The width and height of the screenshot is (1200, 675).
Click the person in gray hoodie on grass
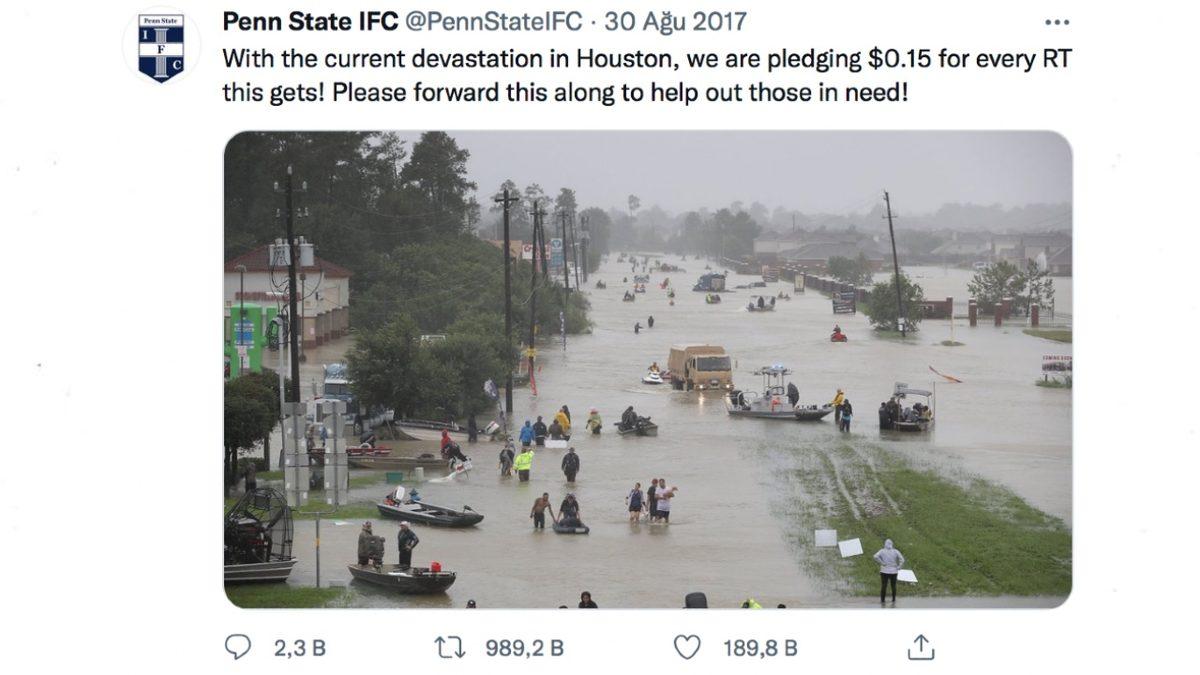(x=887, y=570)
